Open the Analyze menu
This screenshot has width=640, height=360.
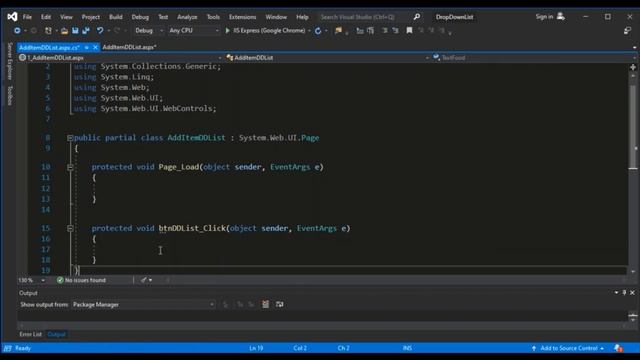click(x=187, y=17)
